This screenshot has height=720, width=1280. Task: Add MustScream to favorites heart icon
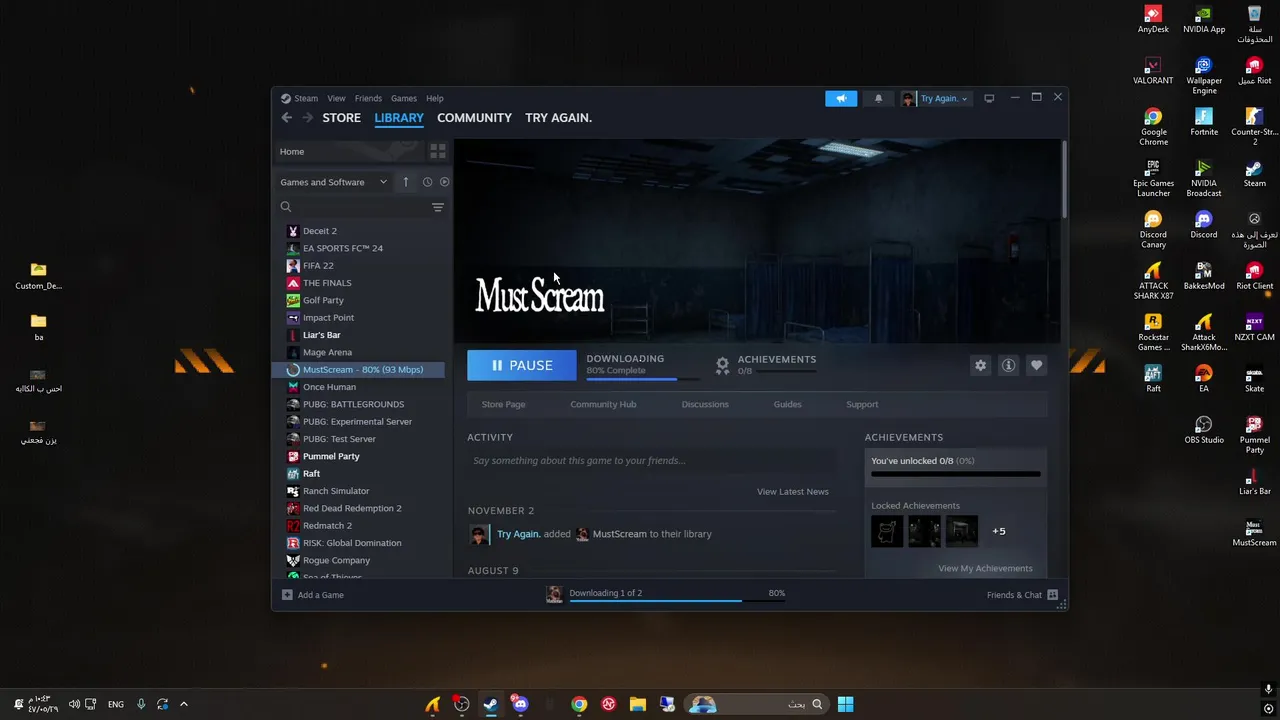click(1036, 366)
